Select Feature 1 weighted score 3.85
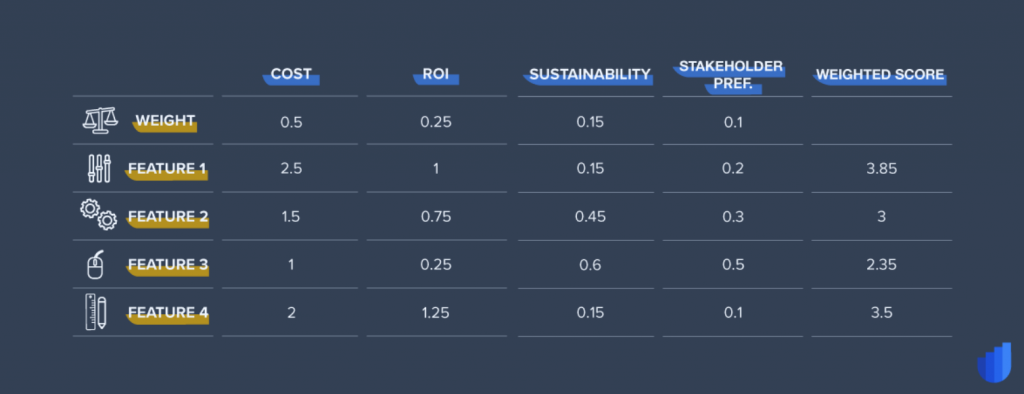The height and width of the screenshot is (394, 1024). 881,169
